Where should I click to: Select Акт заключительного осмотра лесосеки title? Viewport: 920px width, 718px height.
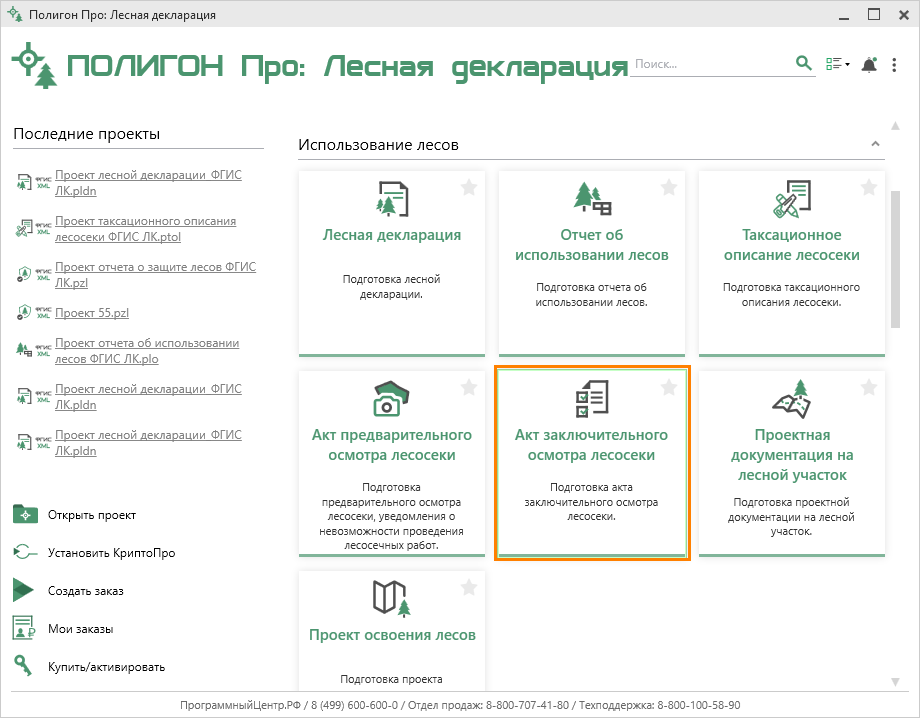click(x=591, y=445)
